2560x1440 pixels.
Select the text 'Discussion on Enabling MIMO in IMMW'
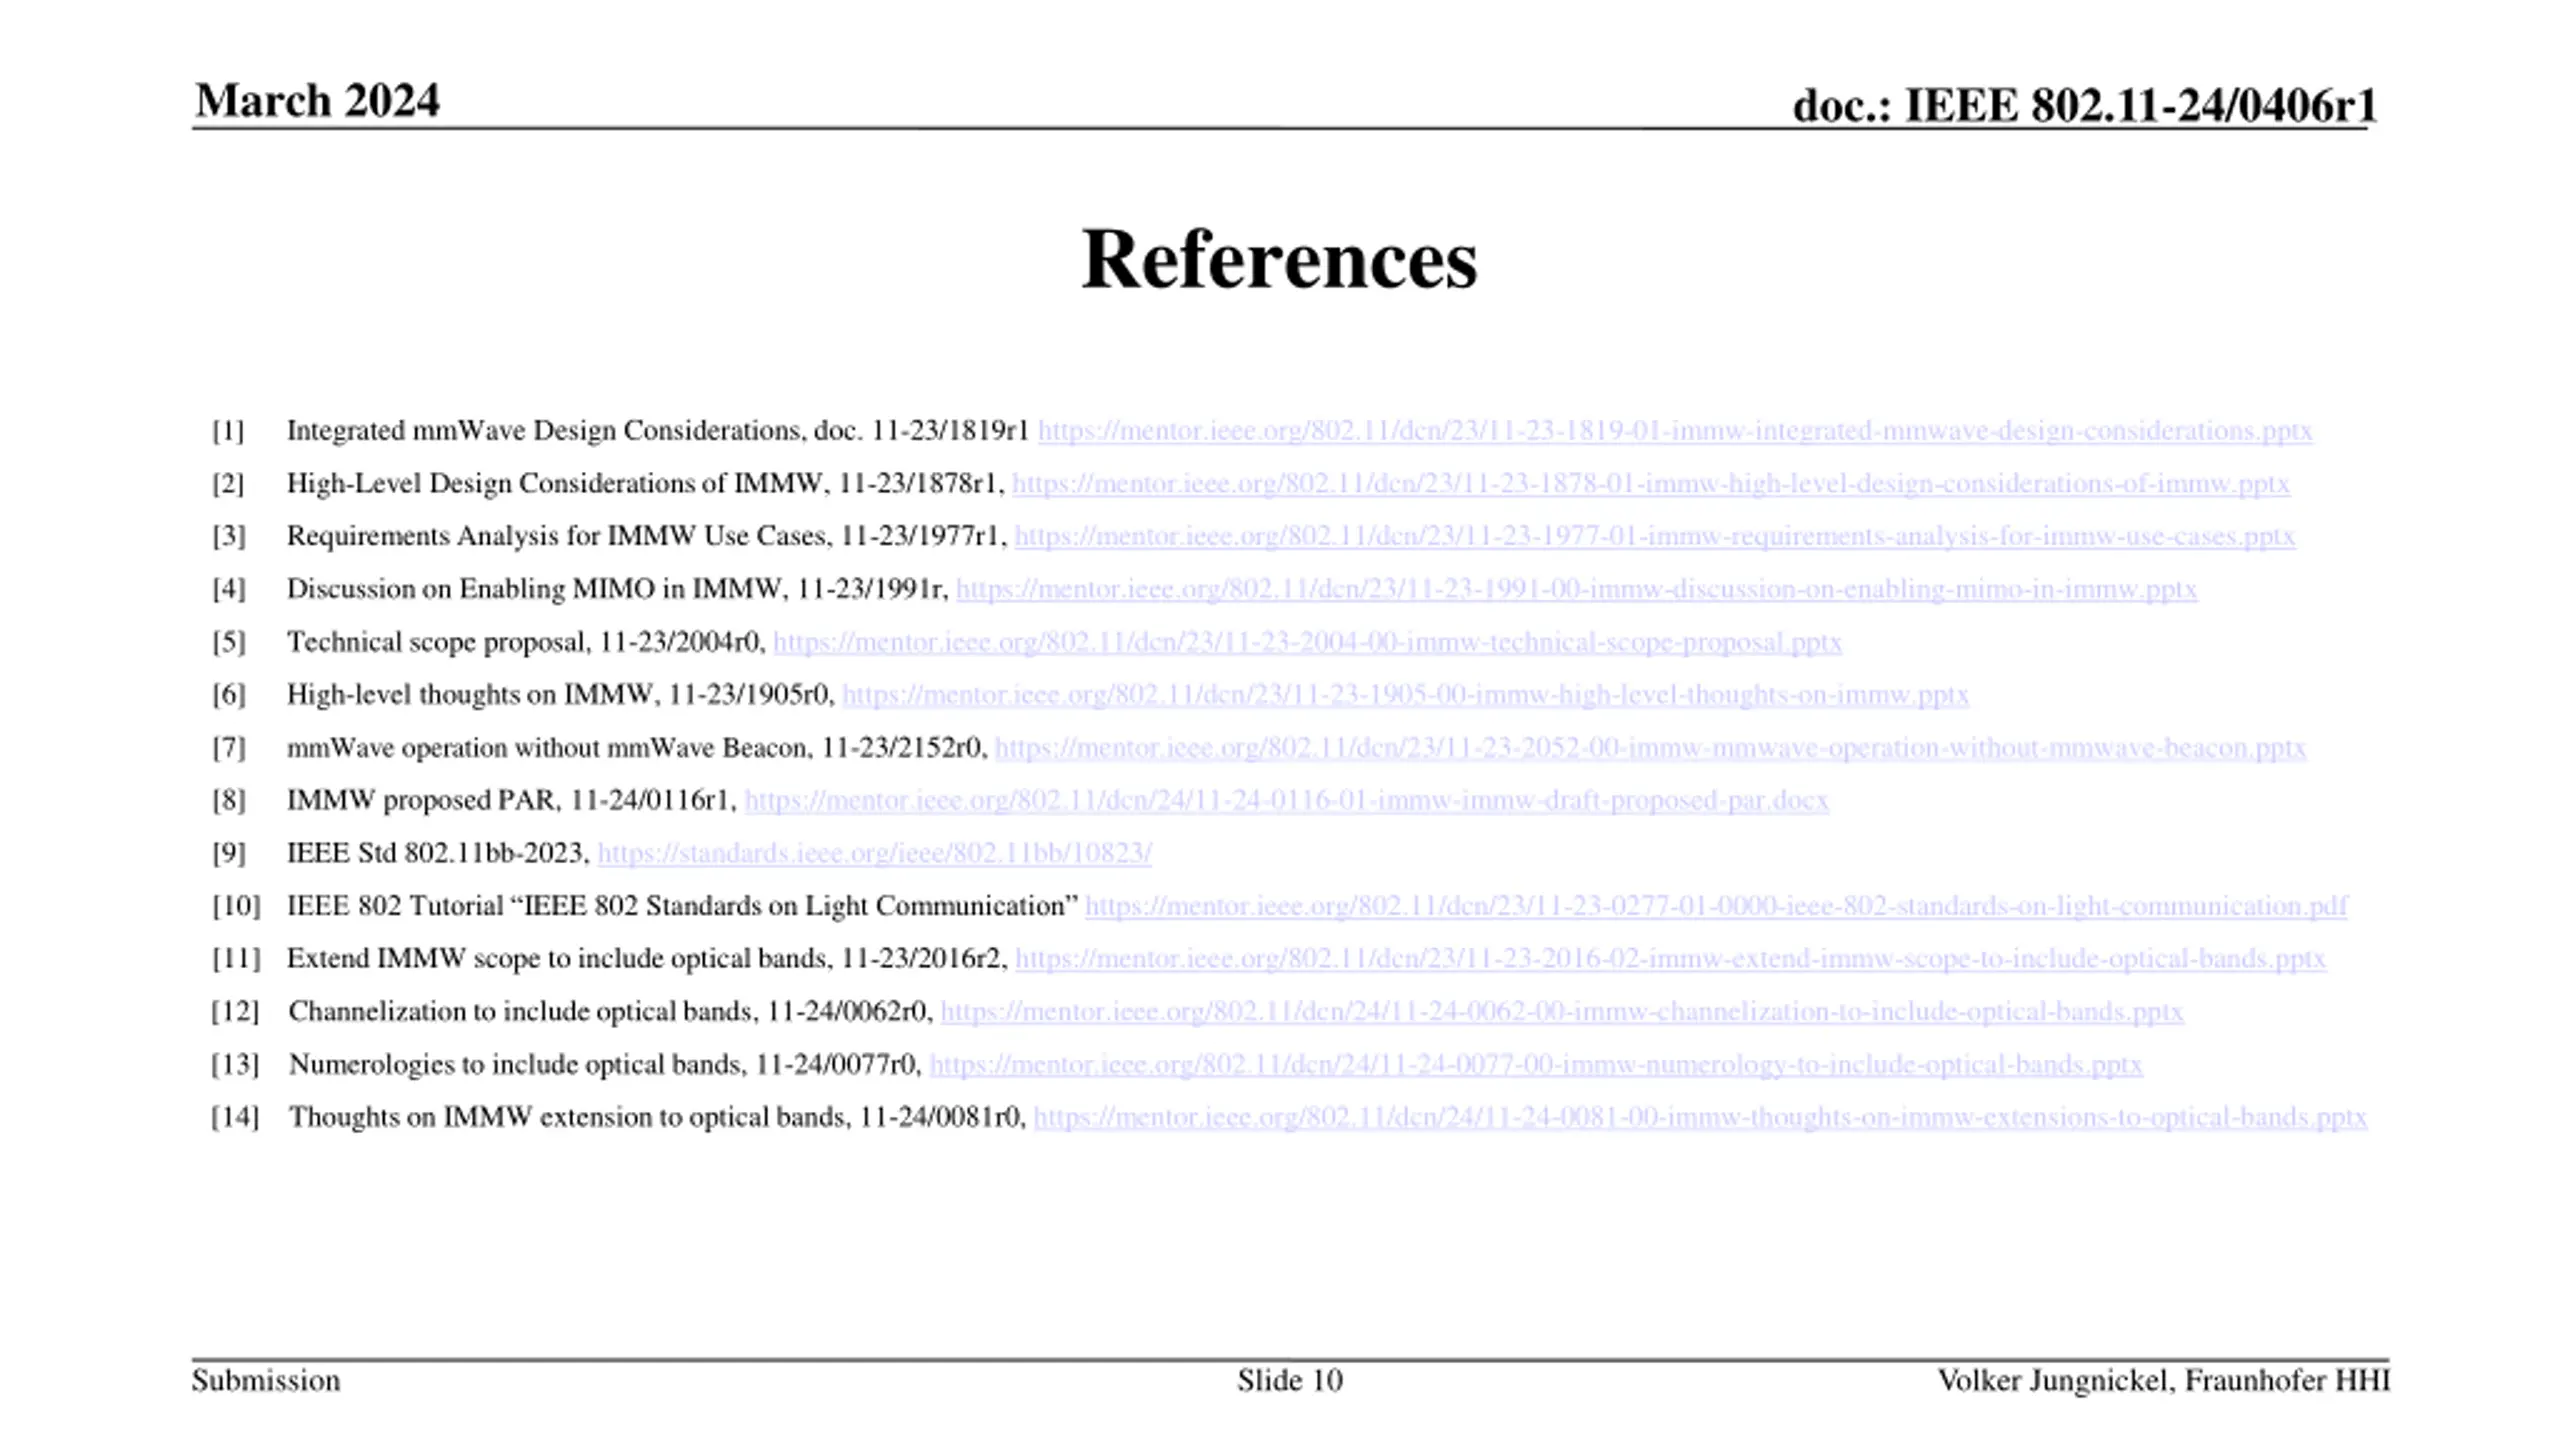(535, 590)
